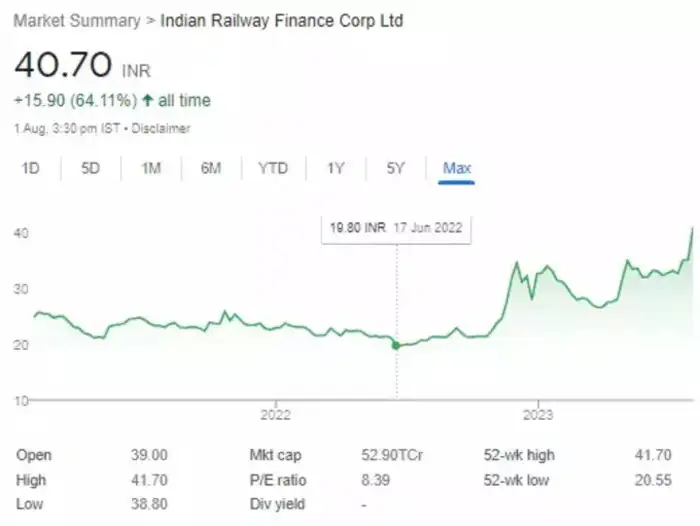Select the 5Y time range tab
This screenshot has width=700, height=526.
[395, 168]
